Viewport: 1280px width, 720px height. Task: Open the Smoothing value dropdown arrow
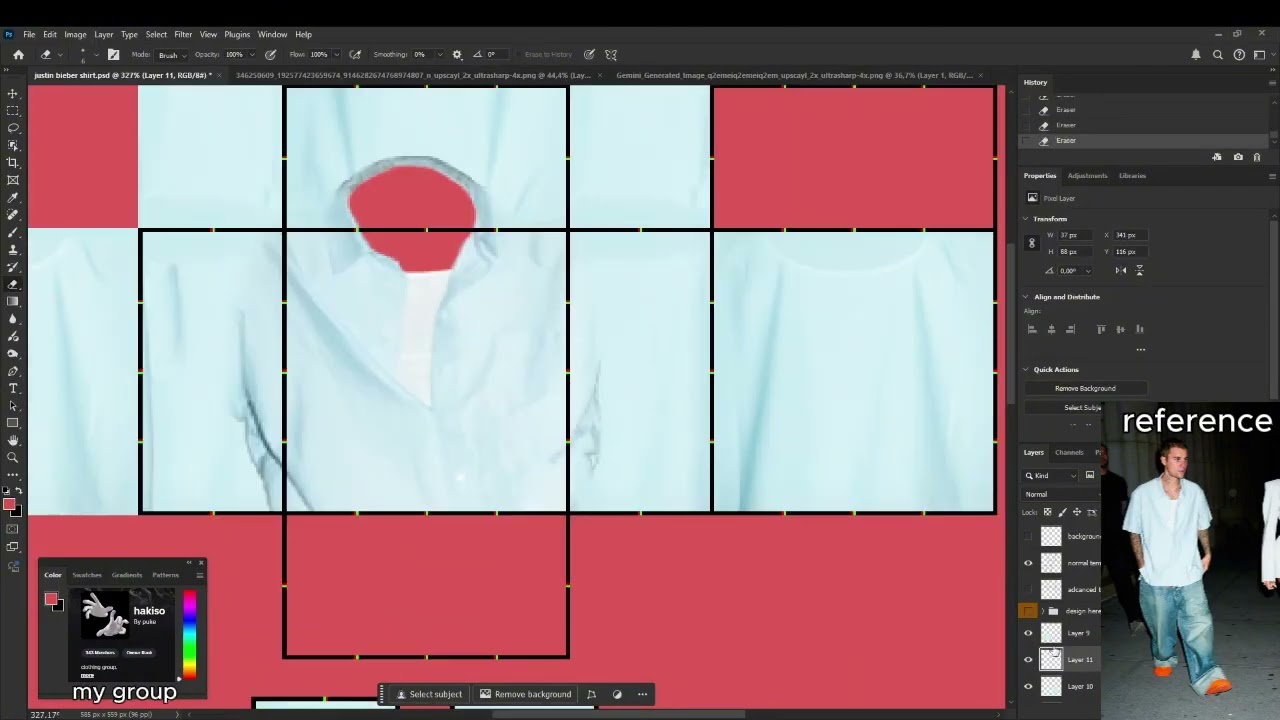tap(438, 55)
